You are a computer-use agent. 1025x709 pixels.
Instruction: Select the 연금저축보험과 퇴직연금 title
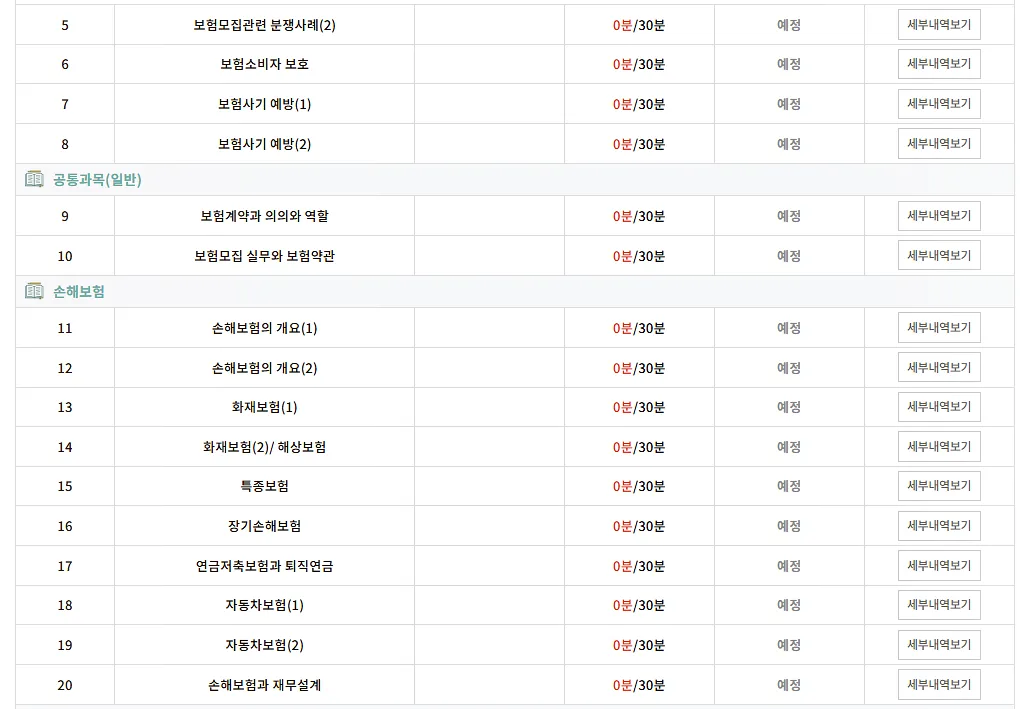(261, 565)
